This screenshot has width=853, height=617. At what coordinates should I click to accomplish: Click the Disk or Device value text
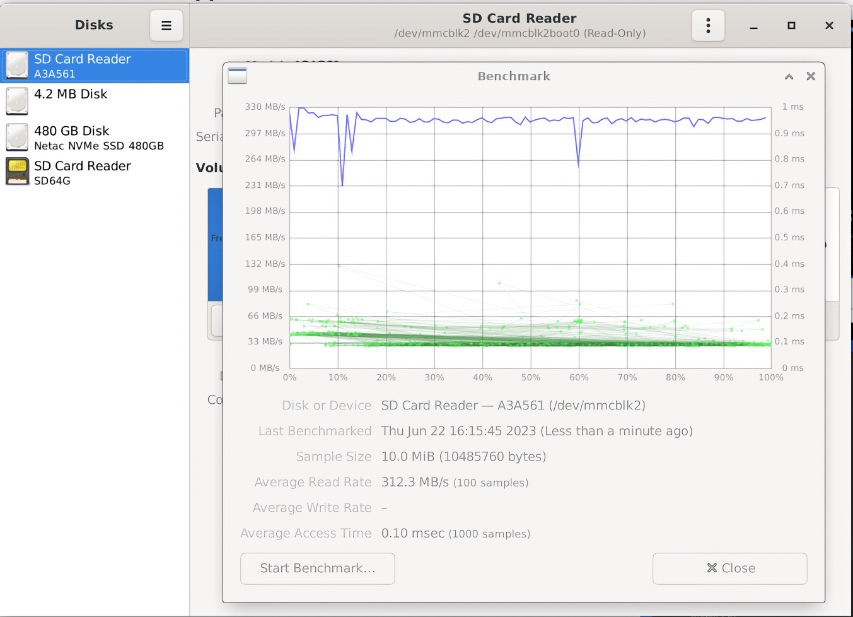pos(514,405)
